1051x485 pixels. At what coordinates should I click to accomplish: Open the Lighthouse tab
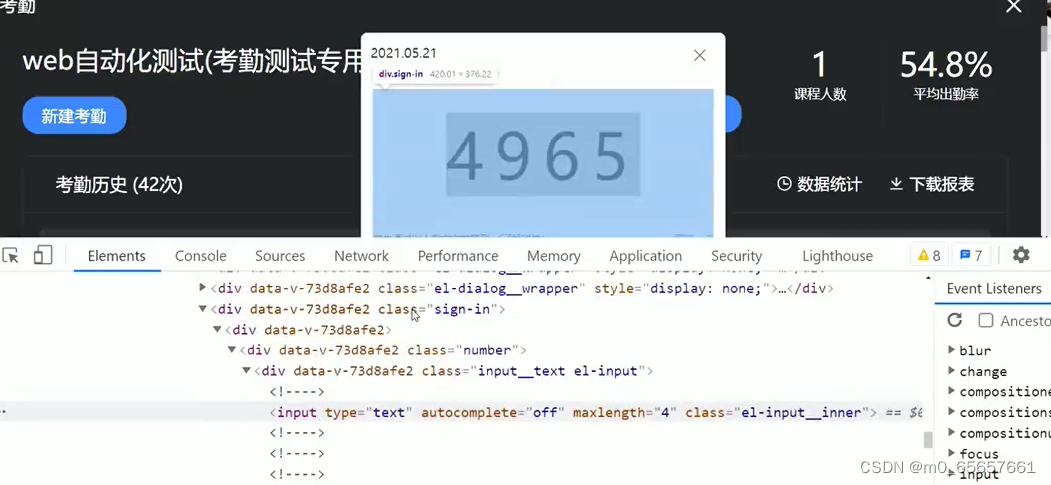838,256
